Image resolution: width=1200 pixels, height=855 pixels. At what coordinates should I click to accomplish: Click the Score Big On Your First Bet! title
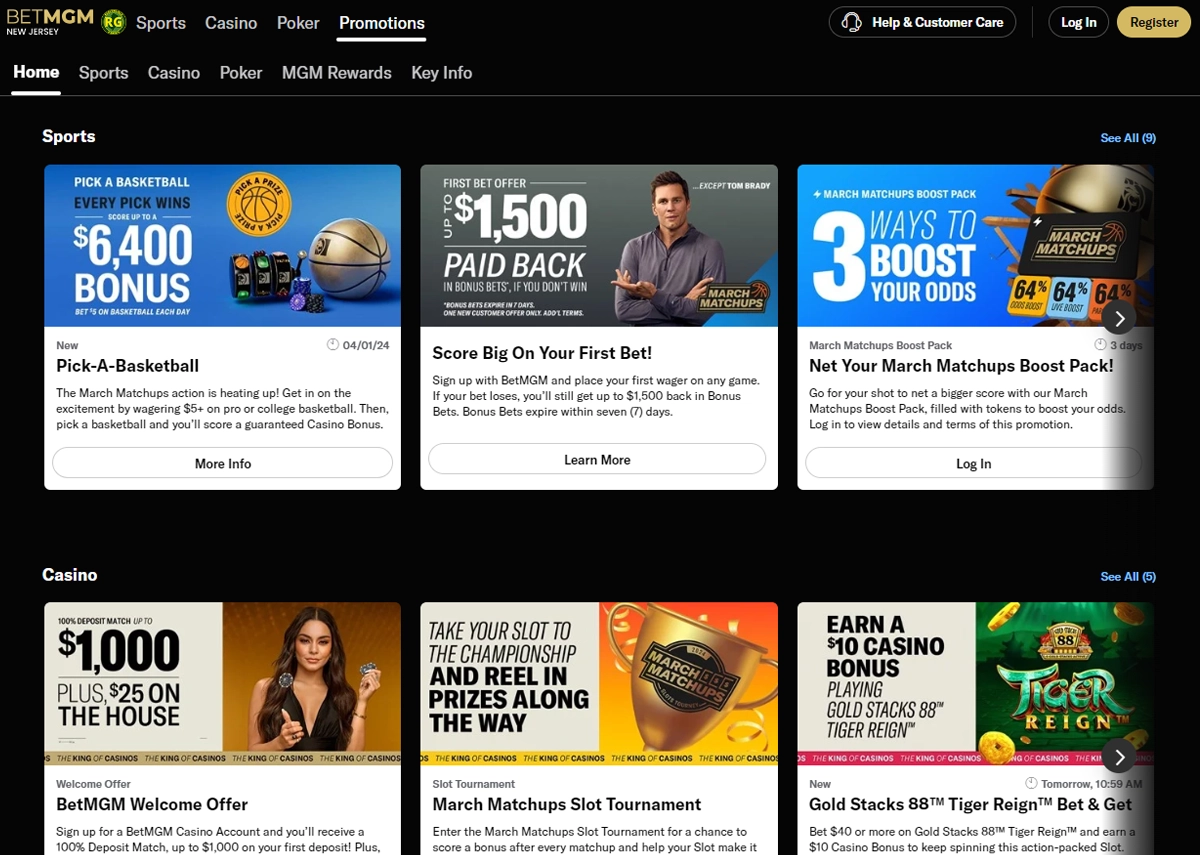pos(542,353)
